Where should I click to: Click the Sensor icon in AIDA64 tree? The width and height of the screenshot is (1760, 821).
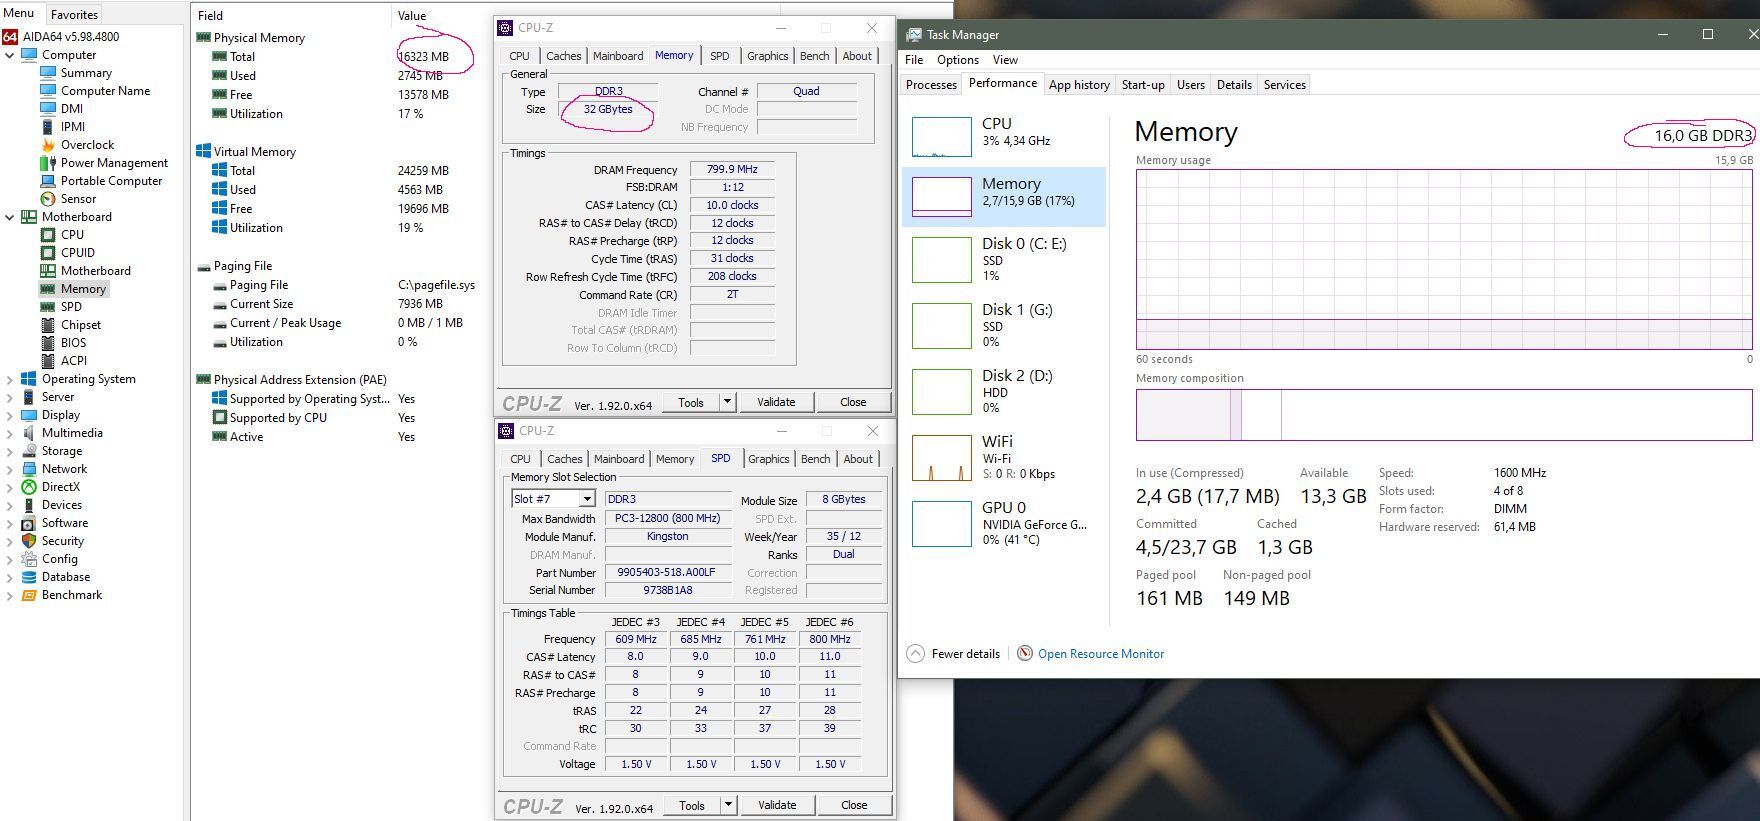[47, 199]
